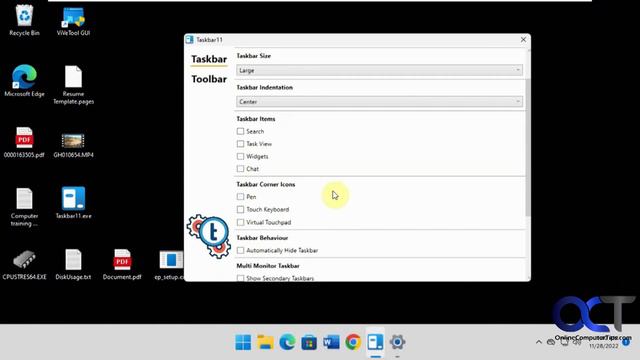Screen dimensions: 640x360
Task: Enable the Virtual Touchpad checkbox
Action: click(x=240, y=222)
